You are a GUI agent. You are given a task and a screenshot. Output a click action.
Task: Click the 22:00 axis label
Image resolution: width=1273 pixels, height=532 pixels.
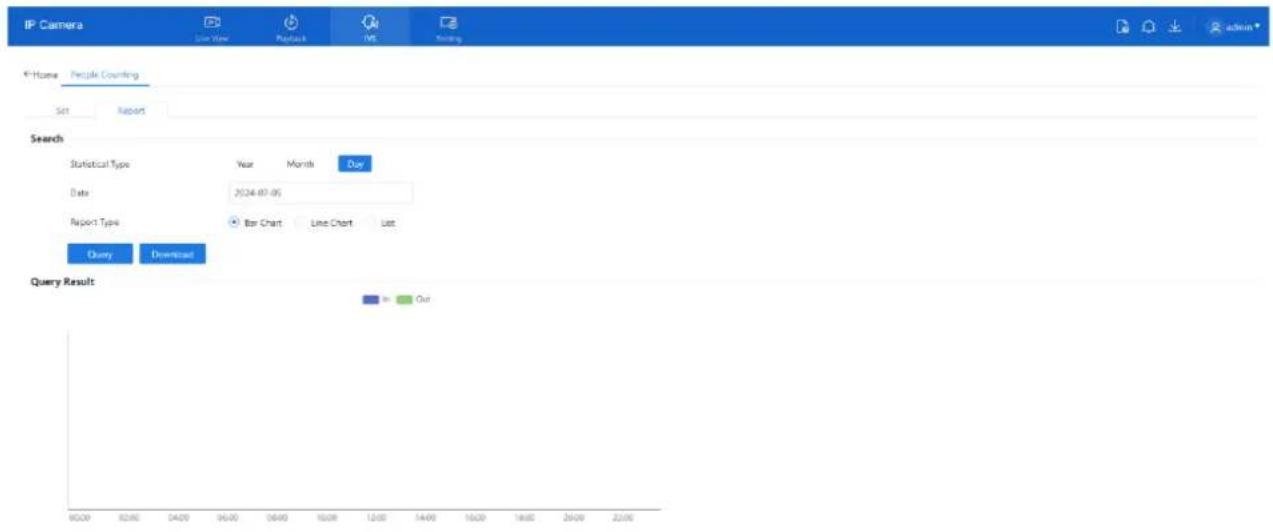tap(622, 520)
